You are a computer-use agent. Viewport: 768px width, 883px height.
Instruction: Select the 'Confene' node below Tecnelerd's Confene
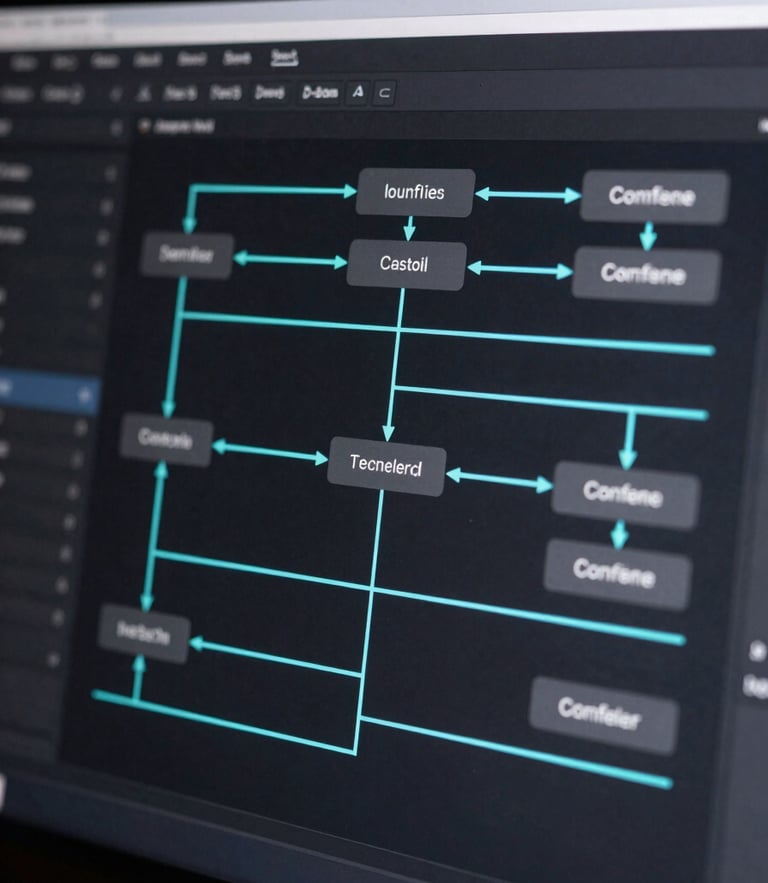(x=617, y=573)
